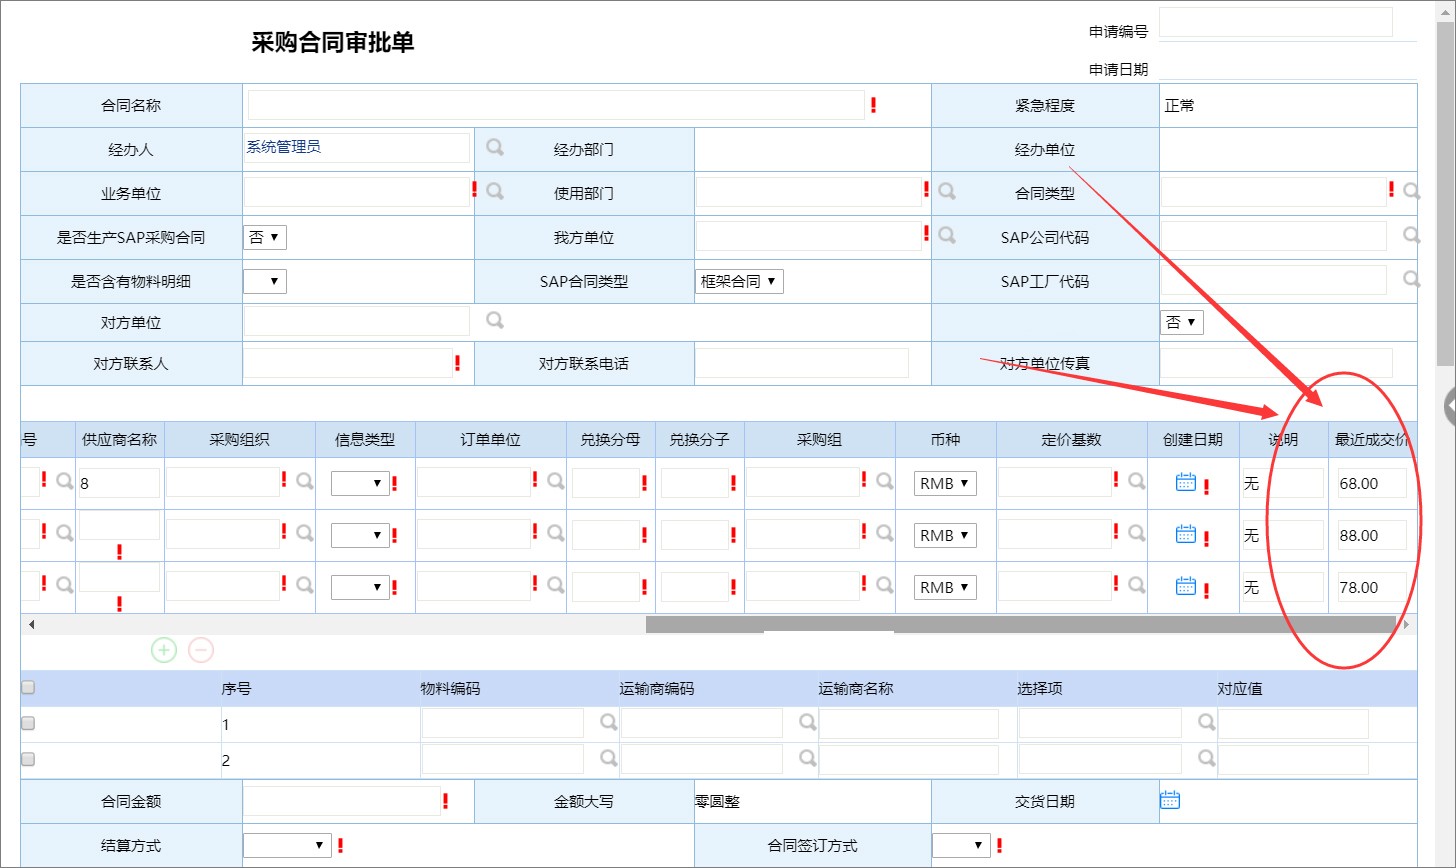Open the calendar icon for 交货日期
This screenshot has height=868, width=1456.
coord(1170,800)
